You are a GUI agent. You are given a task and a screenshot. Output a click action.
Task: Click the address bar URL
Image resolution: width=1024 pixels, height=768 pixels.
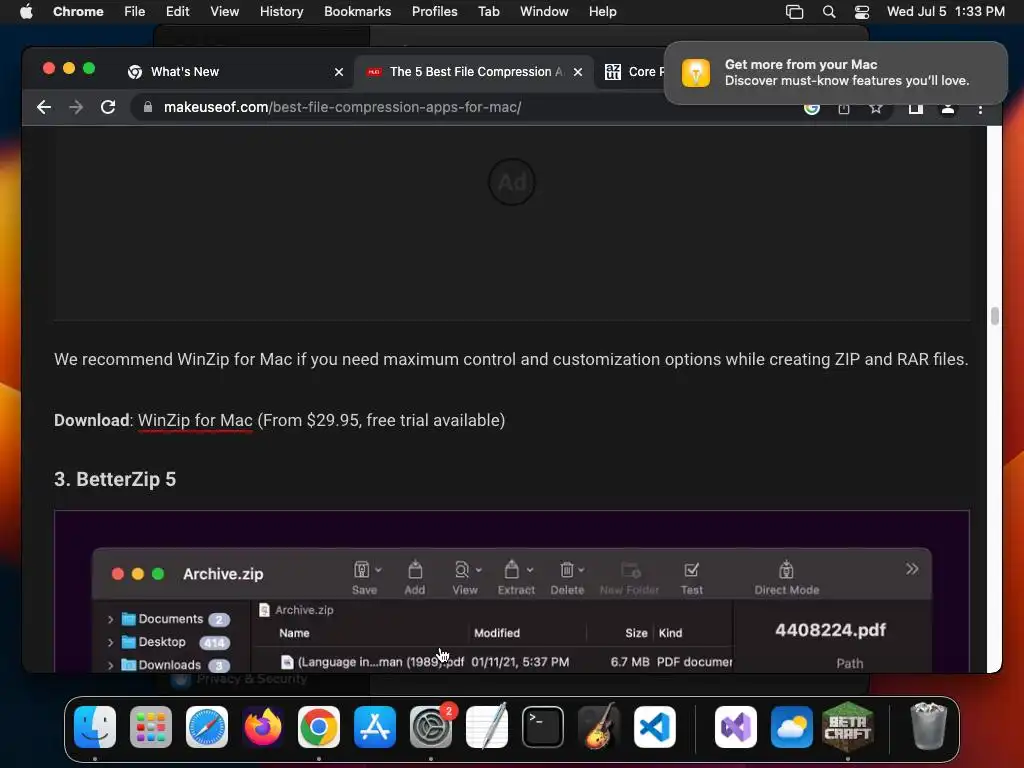point(342,107)
